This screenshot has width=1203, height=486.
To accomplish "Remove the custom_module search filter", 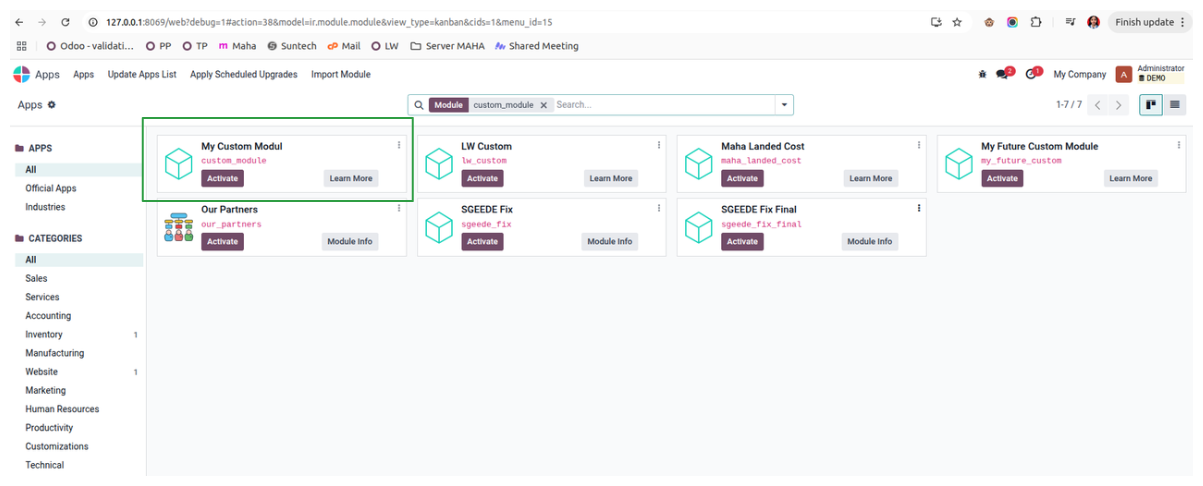I will [544, 105].
